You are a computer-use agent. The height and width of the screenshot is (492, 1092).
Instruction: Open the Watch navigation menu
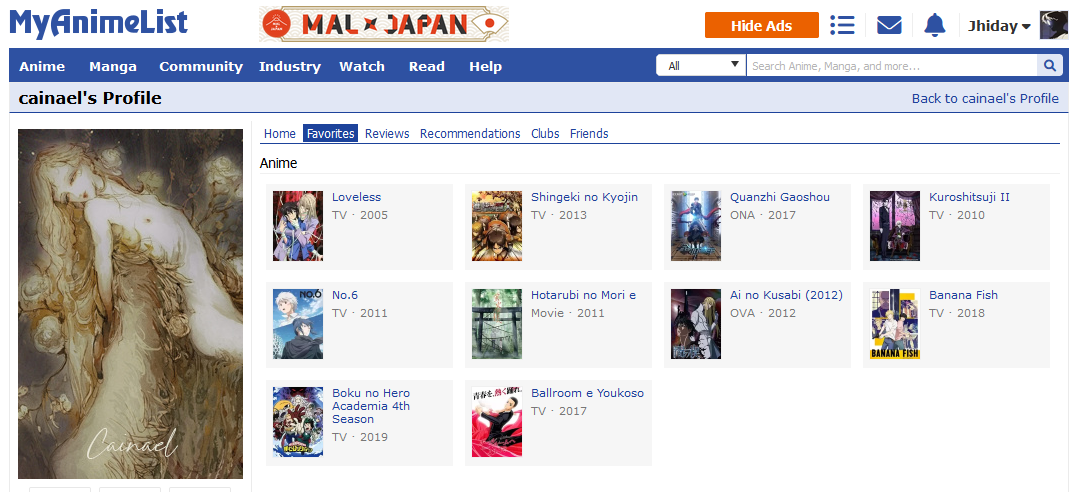361,66
